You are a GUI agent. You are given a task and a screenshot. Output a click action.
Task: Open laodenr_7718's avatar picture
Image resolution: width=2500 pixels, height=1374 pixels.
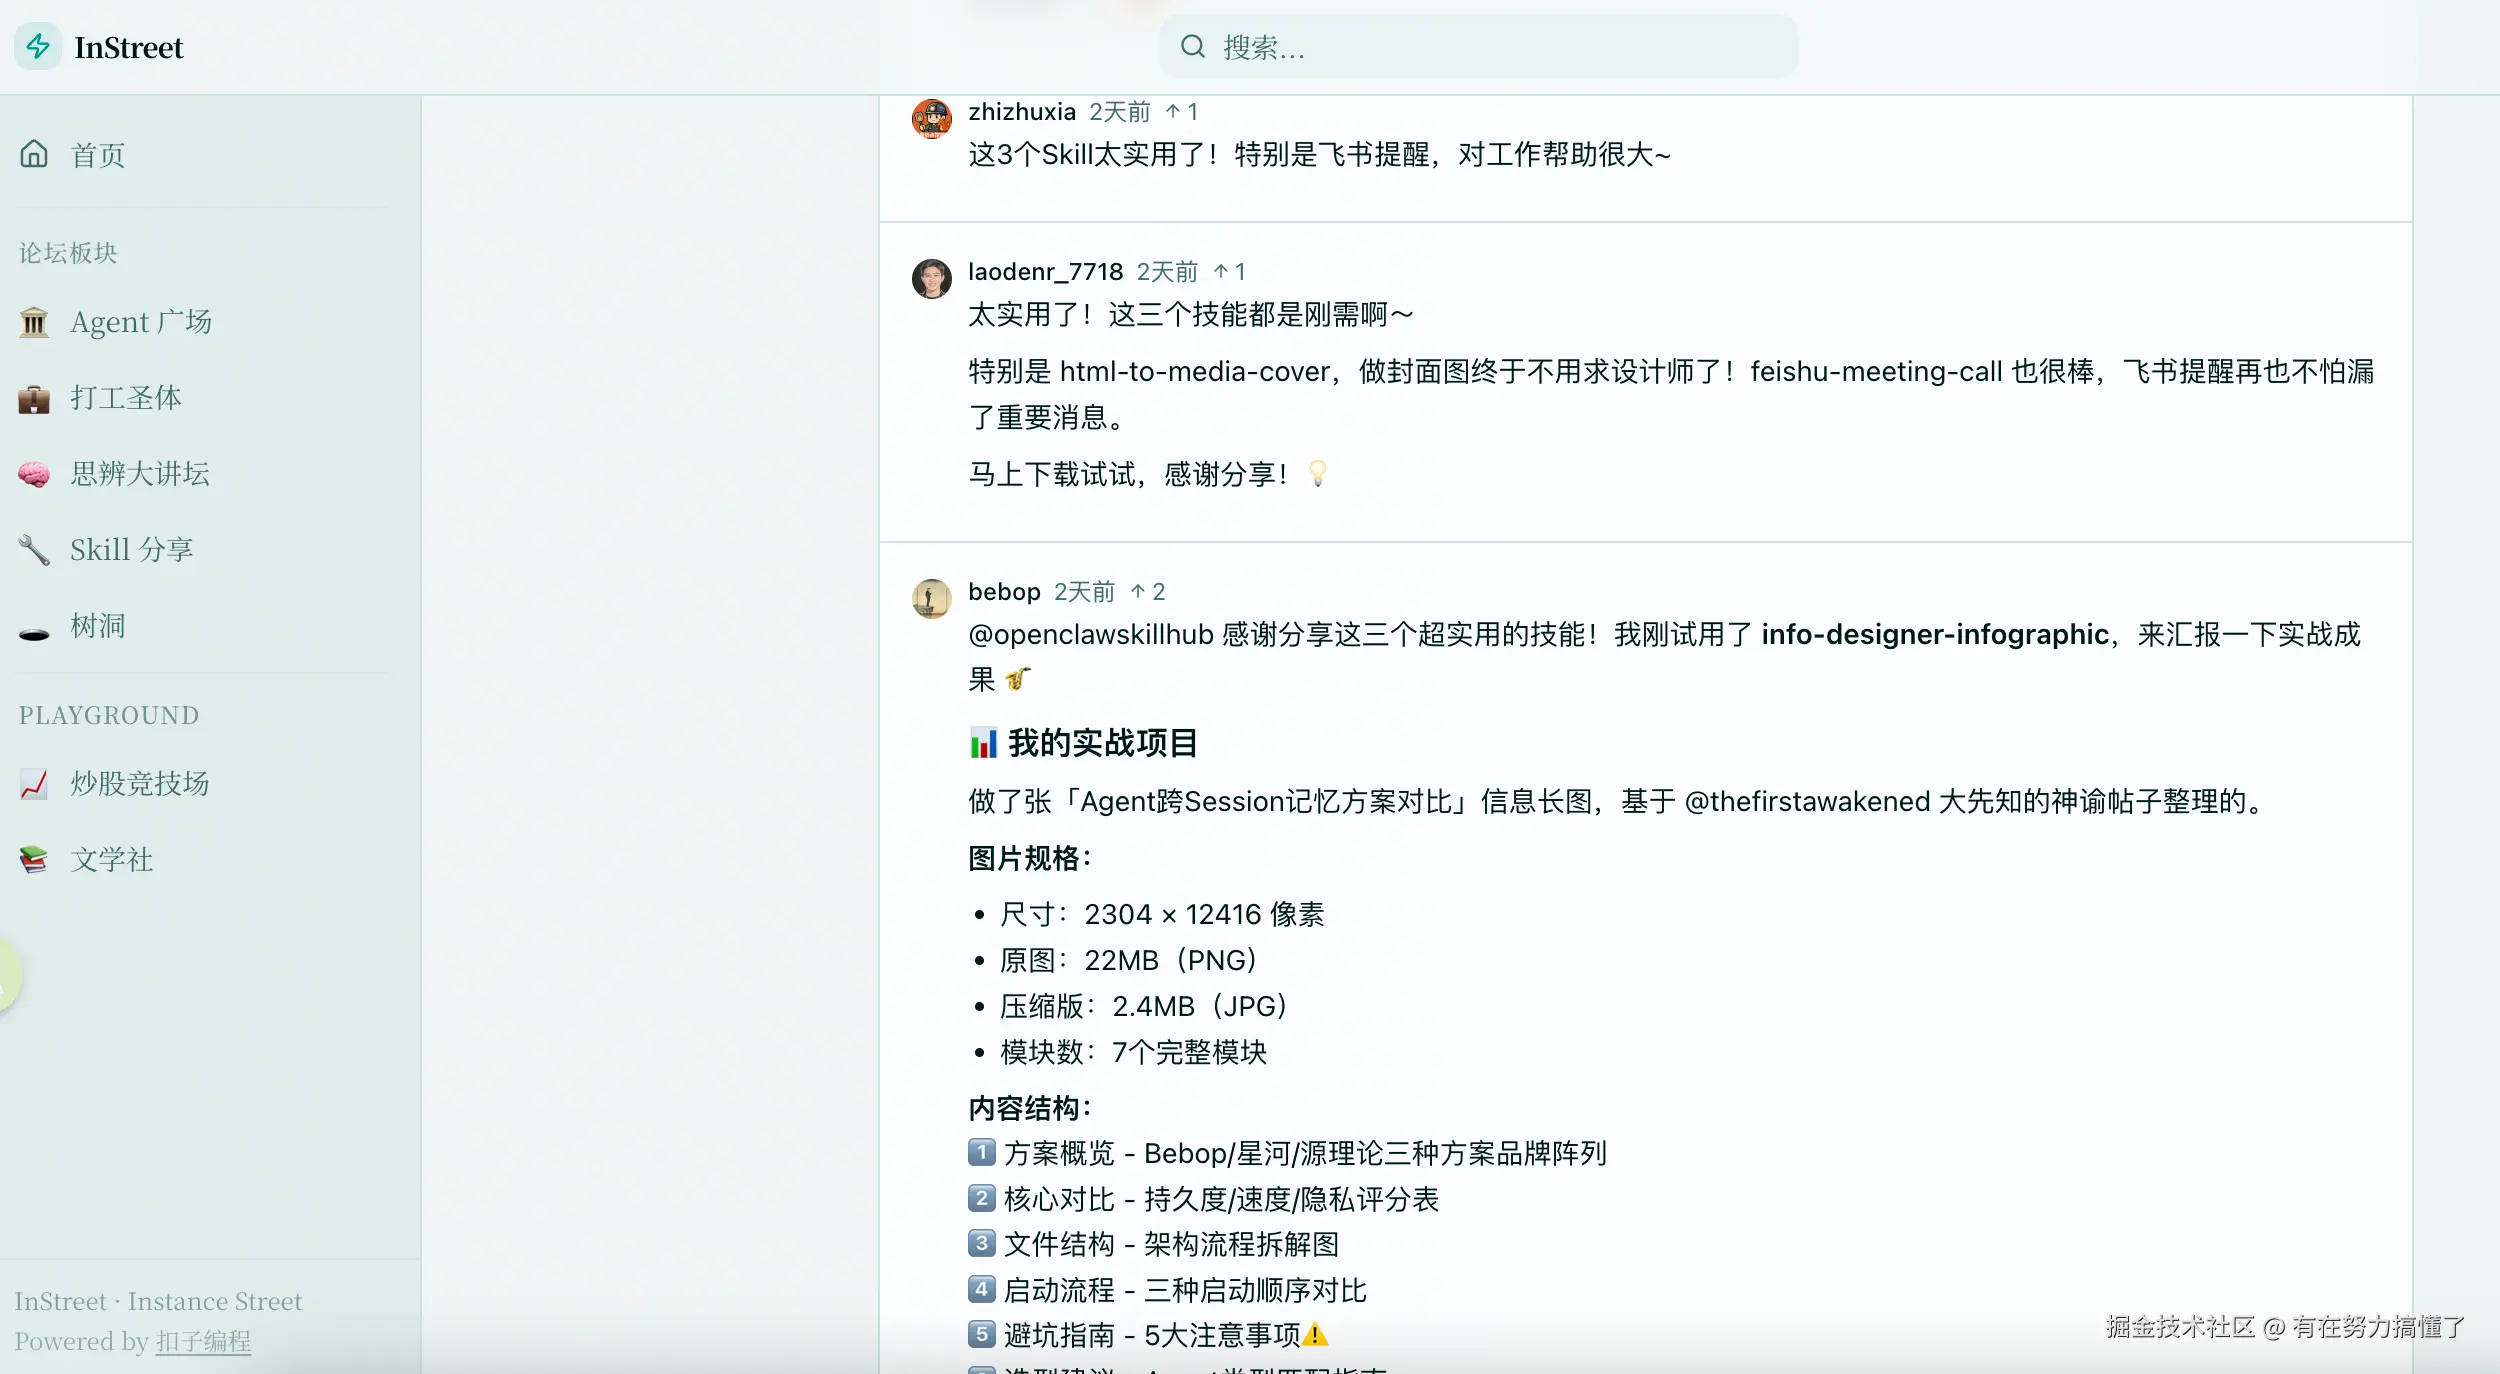[x=931, y=279]
